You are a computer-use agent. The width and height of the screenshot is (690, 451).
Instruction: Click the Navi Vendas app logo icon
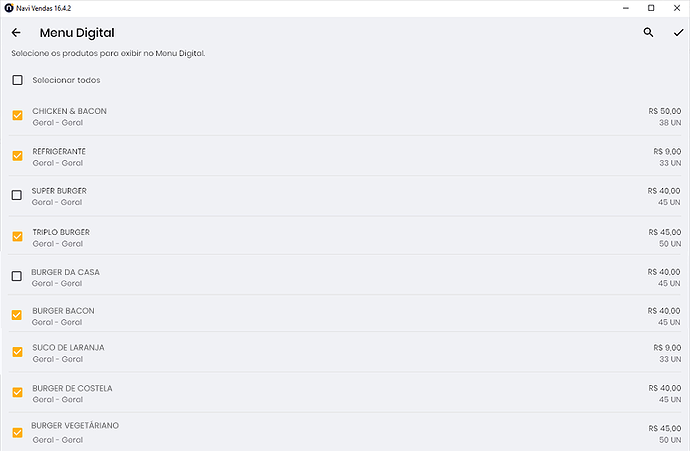click(9, 8)
